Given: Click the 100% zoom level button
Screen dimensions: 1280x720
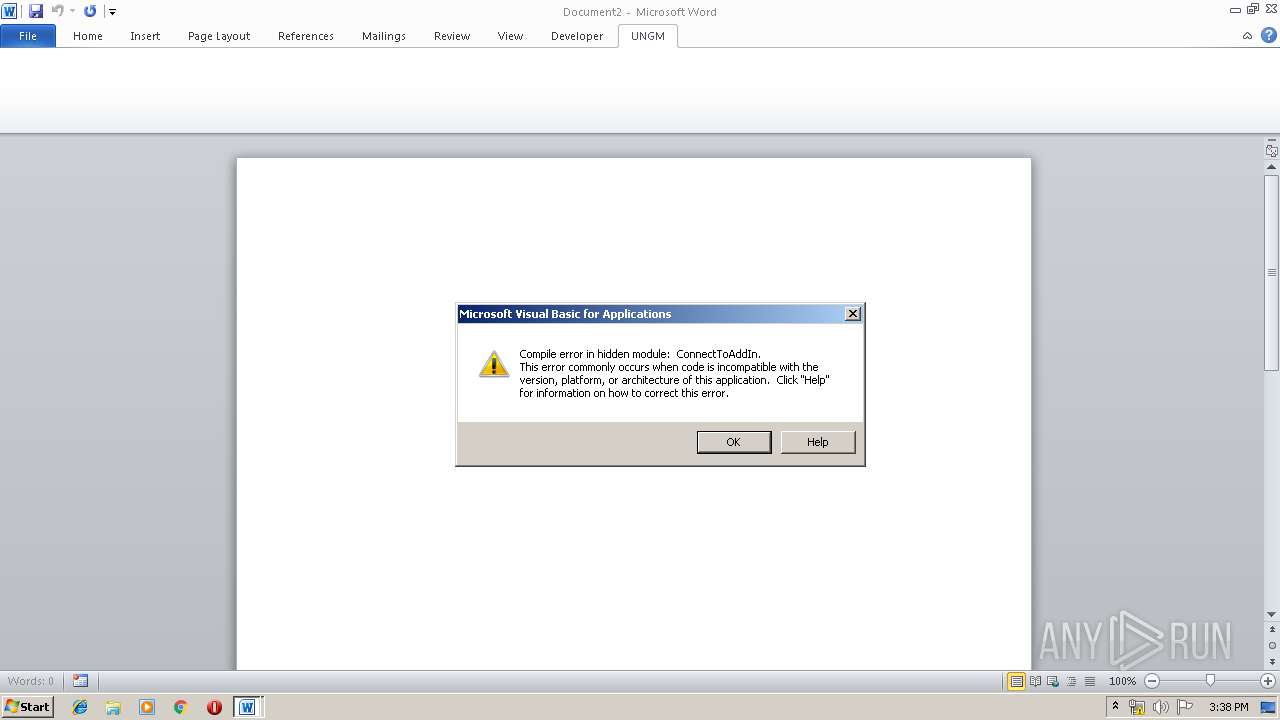Looking at the screenshot, I should pyautogui.click(x=1122, y=681).
